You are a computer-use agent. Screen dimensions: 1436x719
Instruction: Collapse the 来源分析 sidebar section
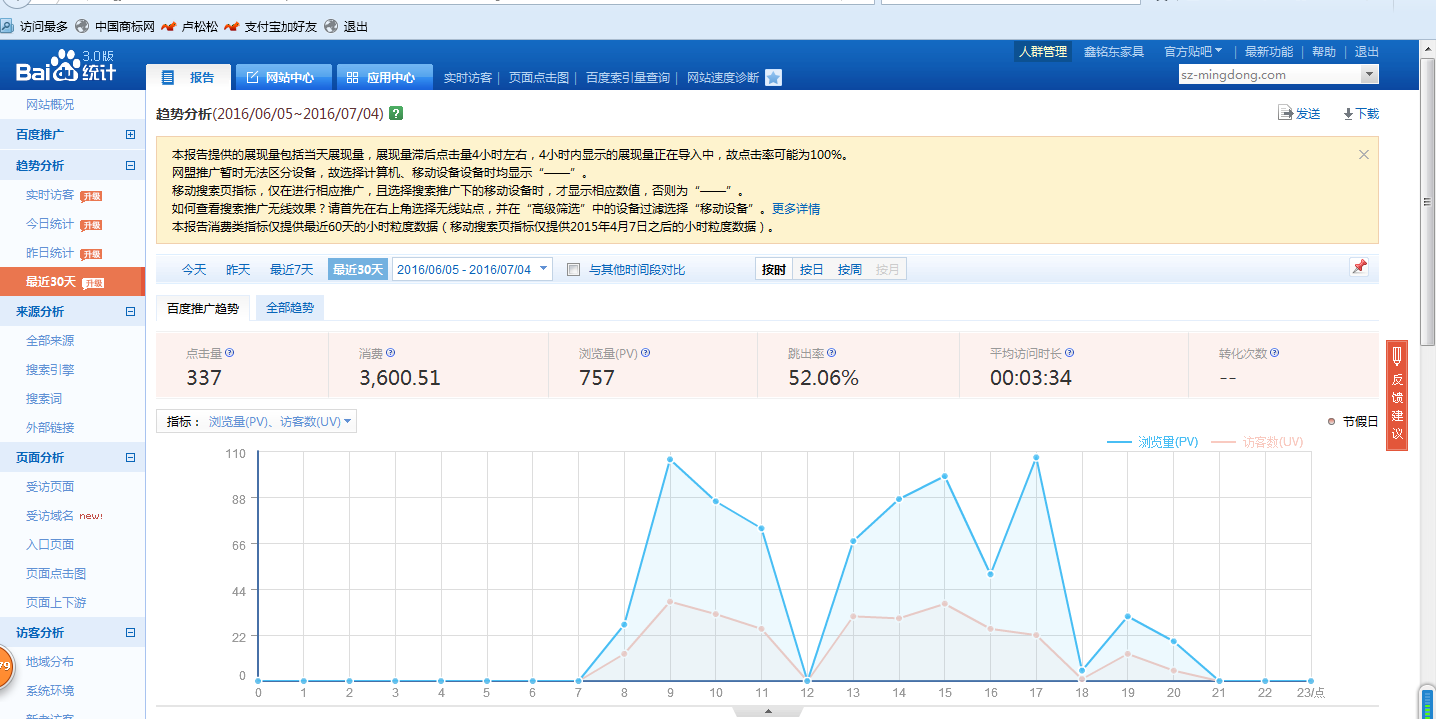coord(130,311)
